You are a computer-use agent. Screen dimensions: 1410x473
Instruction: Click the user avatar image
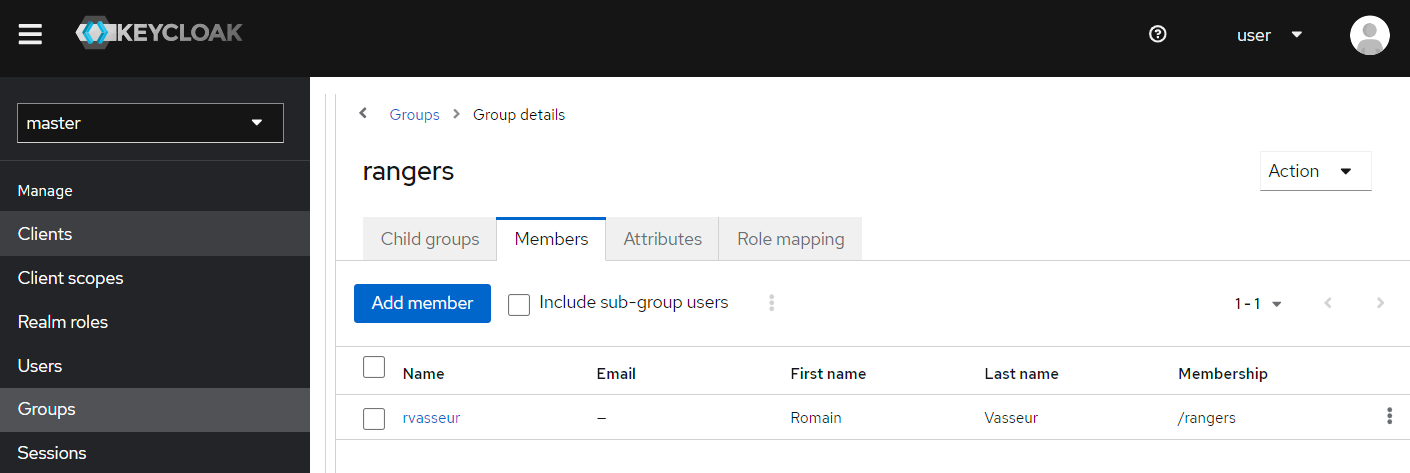(x=1369, y=35)
